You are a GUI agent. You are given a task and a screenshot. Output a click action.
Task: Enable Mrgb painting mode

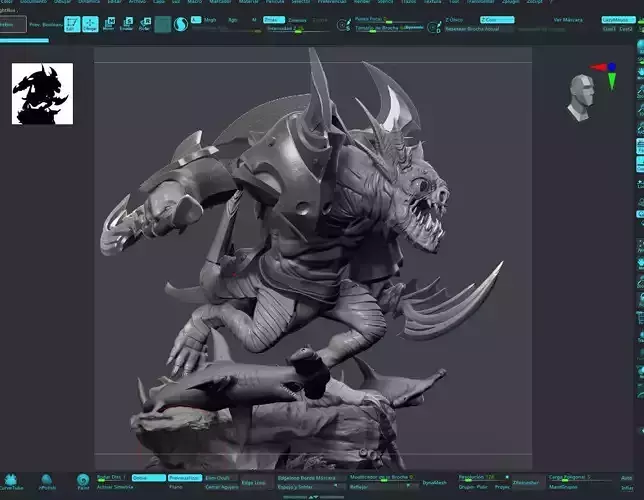[210, 20]
